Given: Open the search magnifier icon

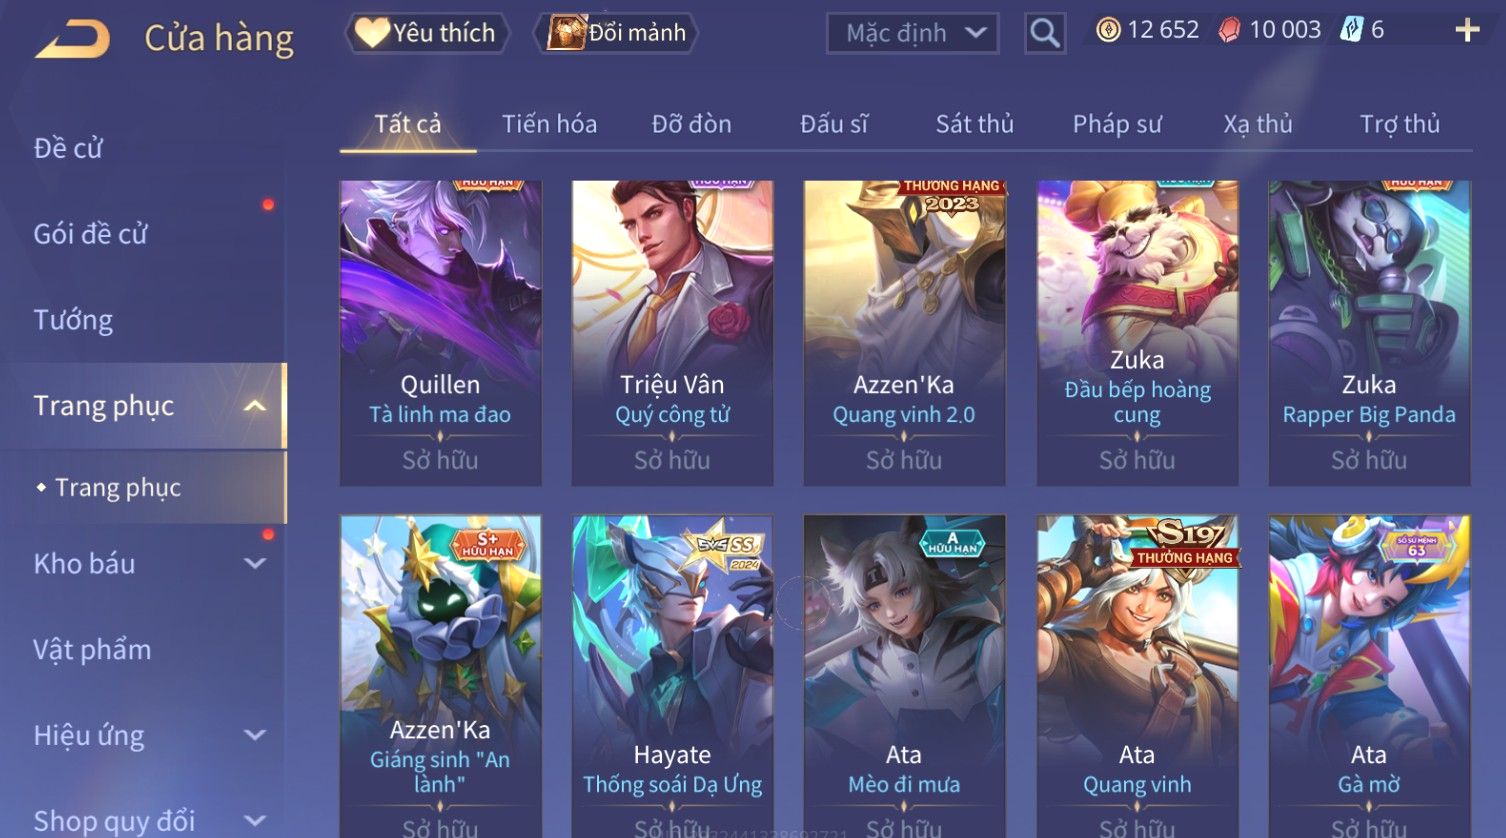Looking at the screenshot, I should 1045,33.
